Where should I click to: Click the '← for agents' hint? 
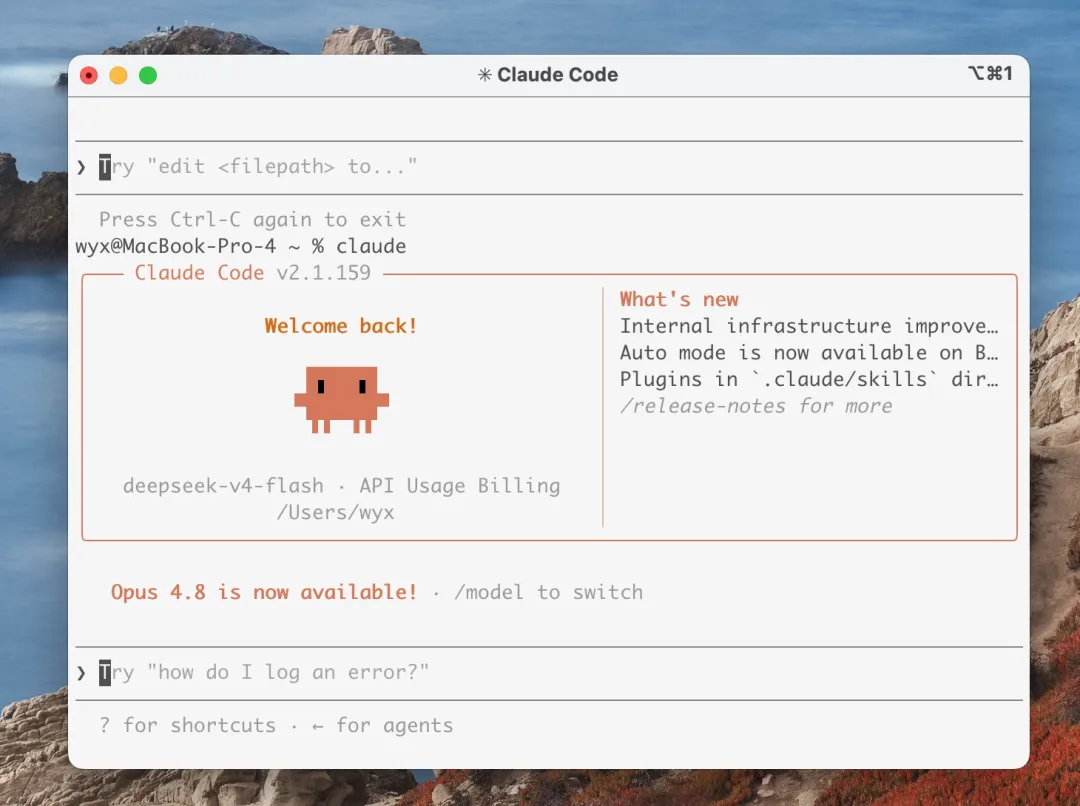(382, 725)
